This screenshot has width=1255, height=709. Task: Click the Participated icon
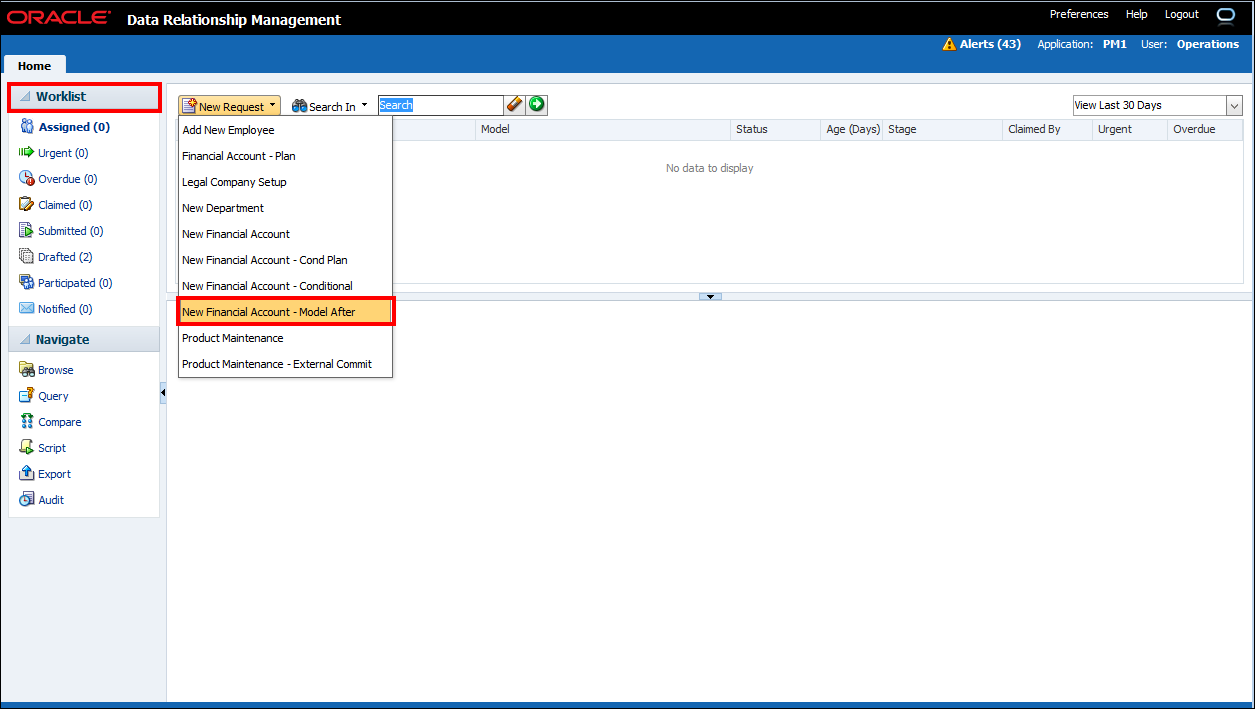(x=27, y=283)
